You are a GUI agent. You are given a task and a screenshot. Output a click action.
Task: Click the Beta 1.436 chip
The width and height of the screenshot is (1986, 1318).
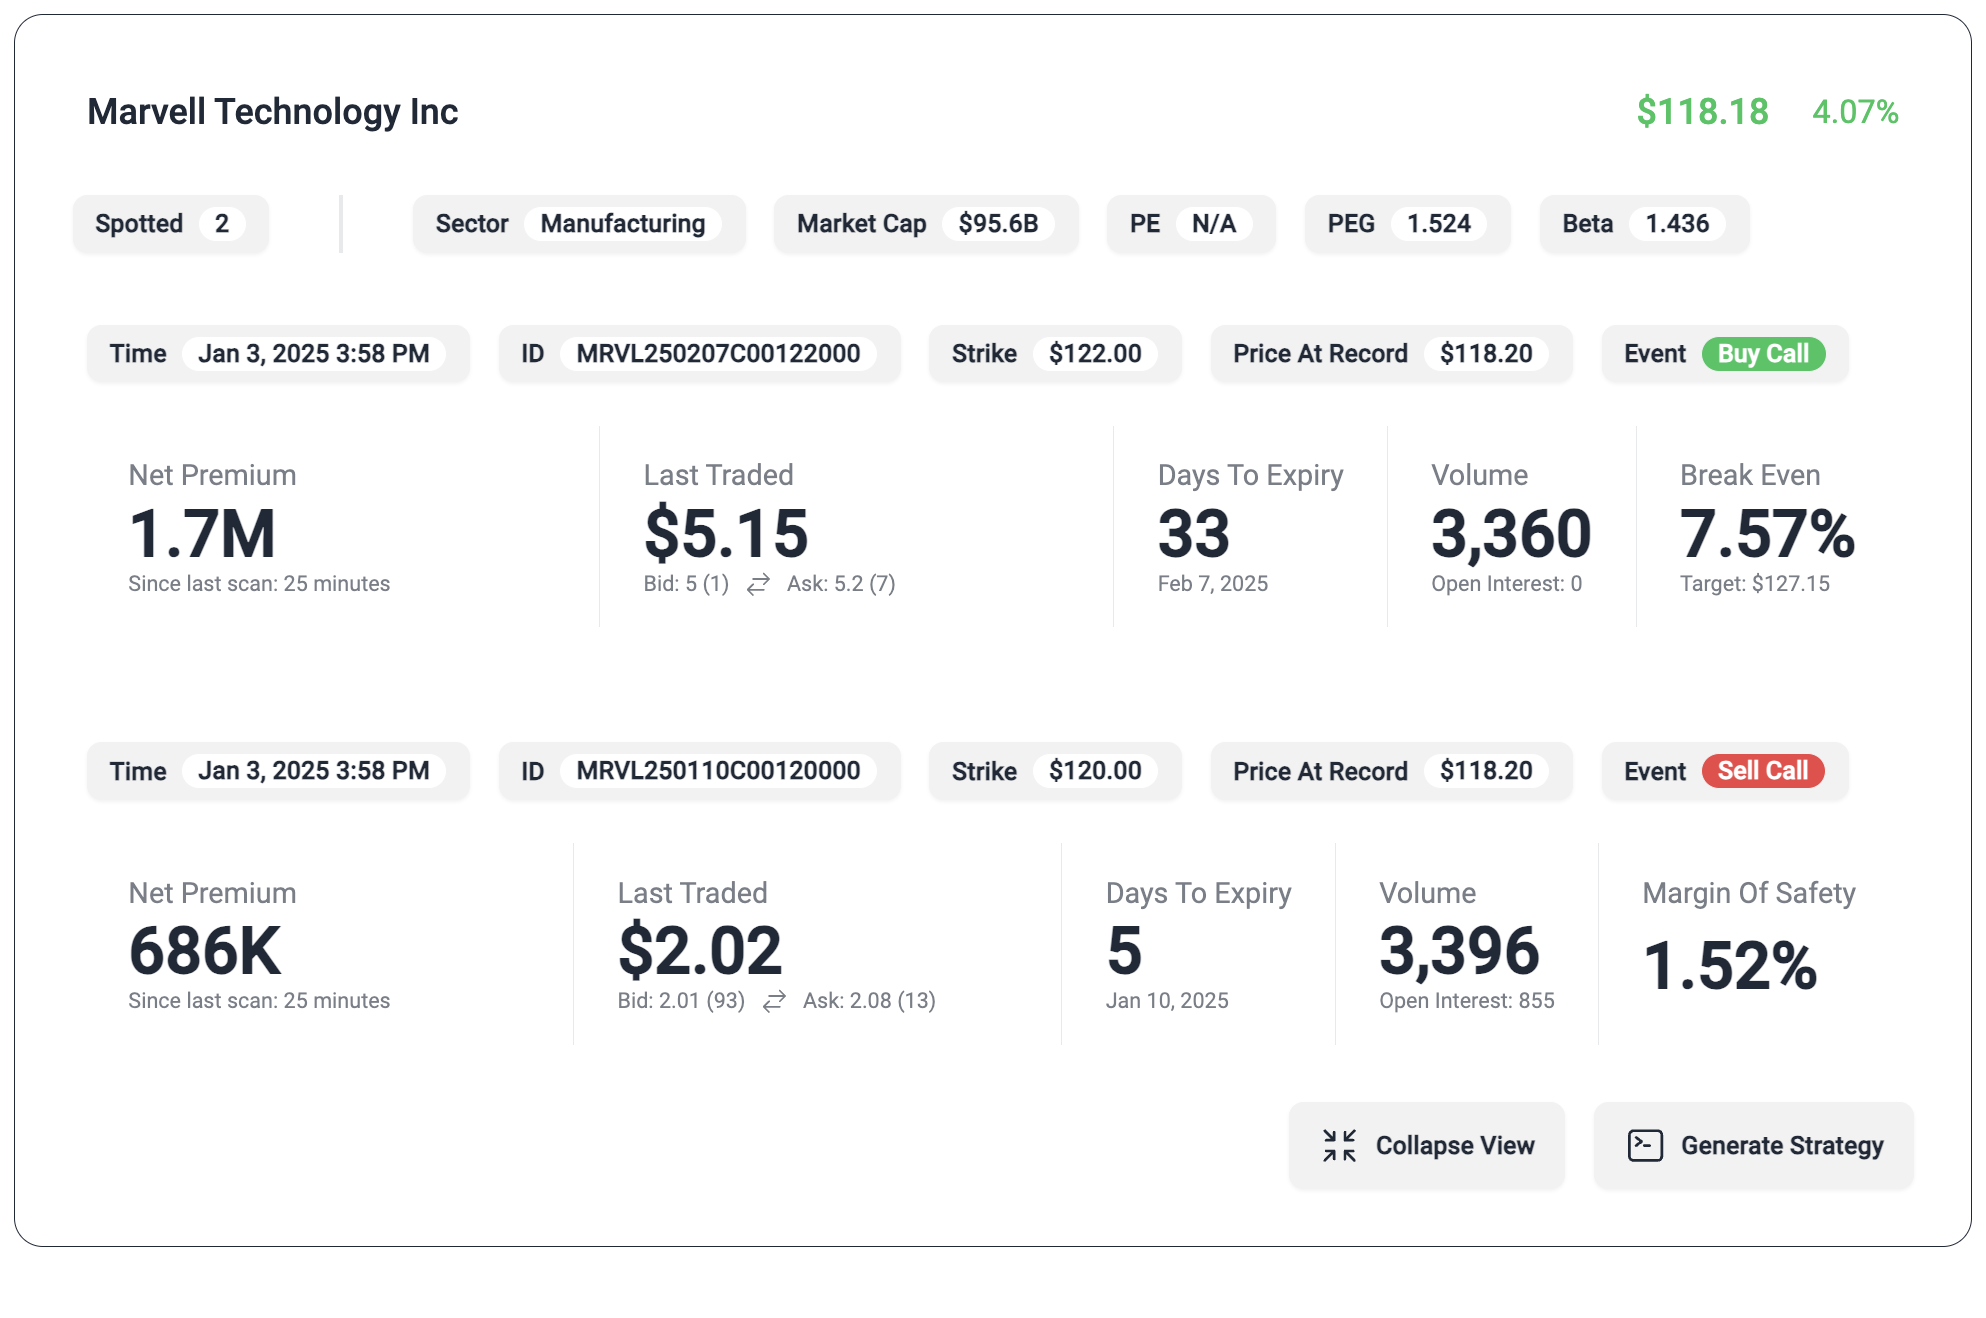point(1643,224)
